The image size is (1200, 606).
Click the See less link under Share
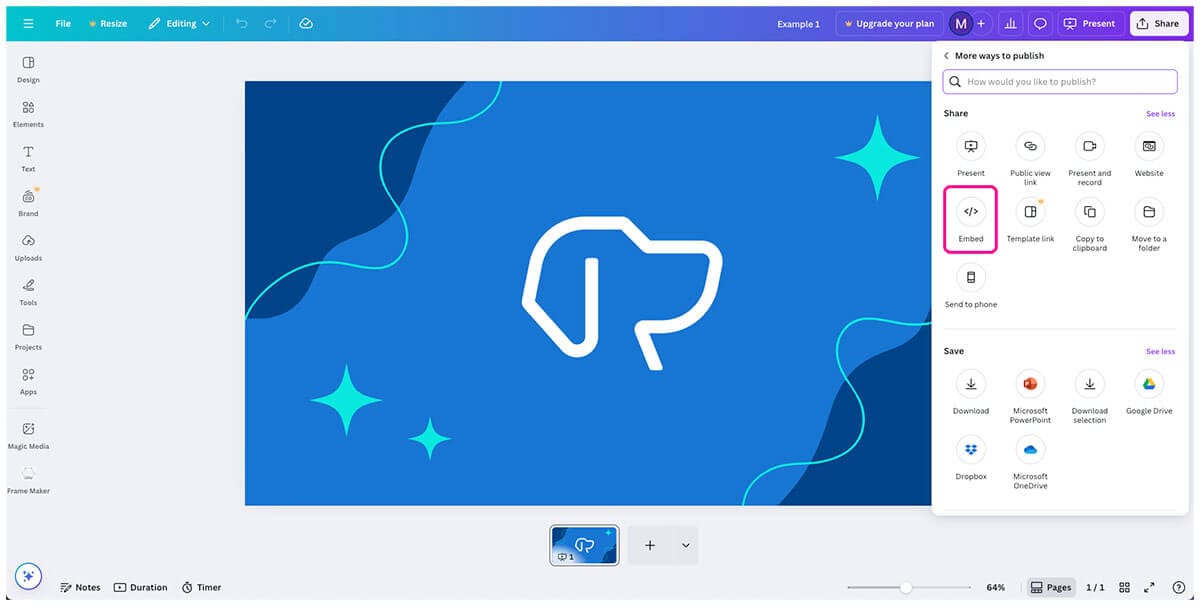point(1160,113)
